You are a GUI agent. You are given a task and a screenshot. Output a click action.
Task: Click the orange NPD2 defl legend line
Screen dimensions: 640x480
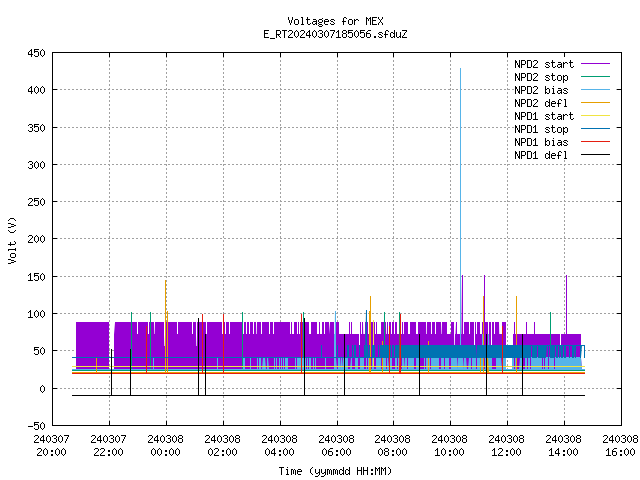coord(595,102)
